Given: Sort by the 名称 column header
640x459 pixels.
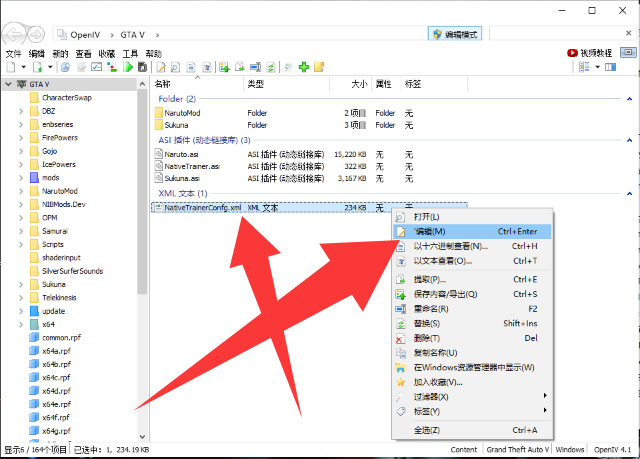Looking at the screenshot, I should pyautogui.click(x=198, y=84).
